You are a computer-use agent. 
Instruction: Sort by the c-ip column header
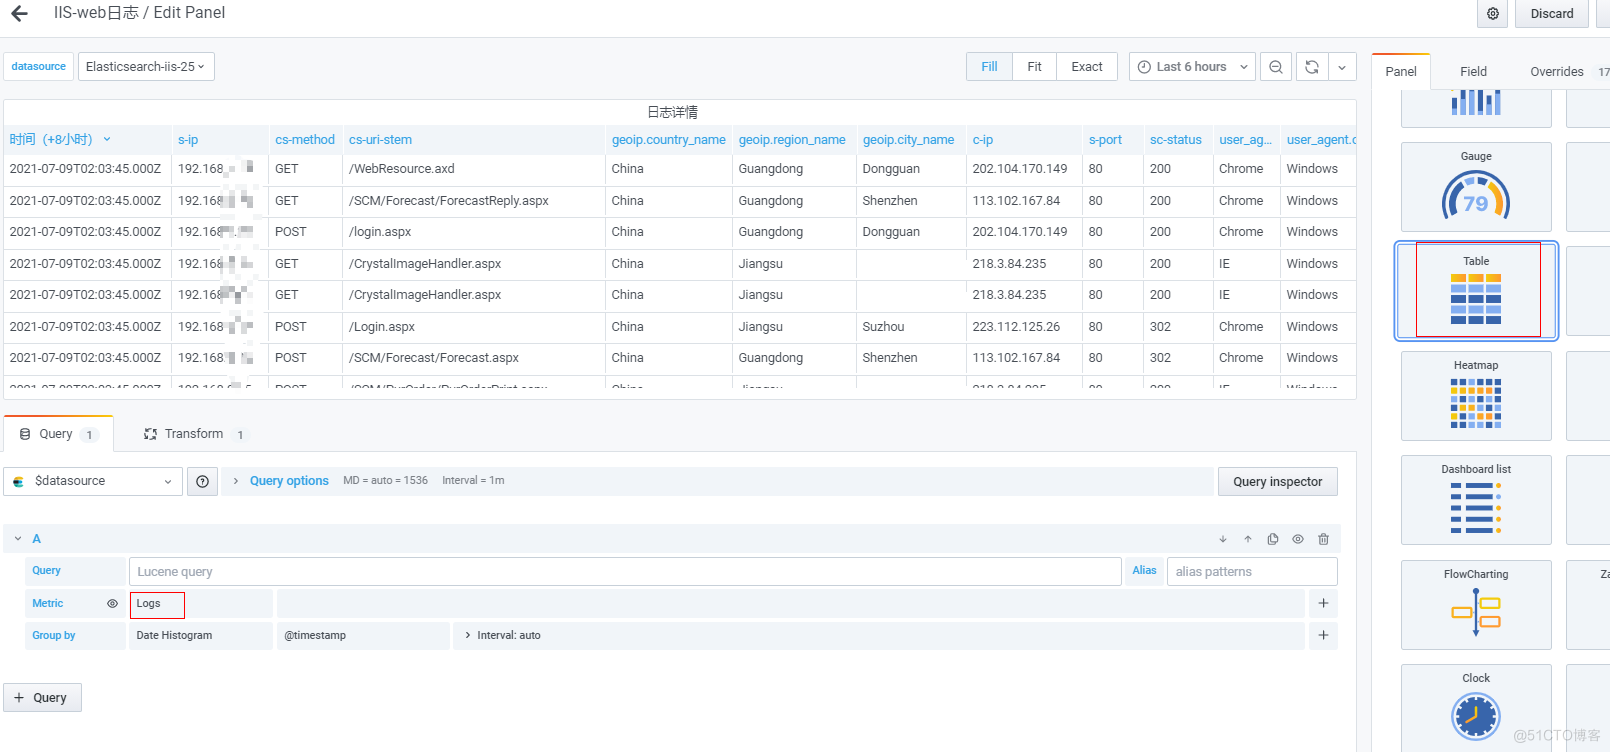[983, 140]
